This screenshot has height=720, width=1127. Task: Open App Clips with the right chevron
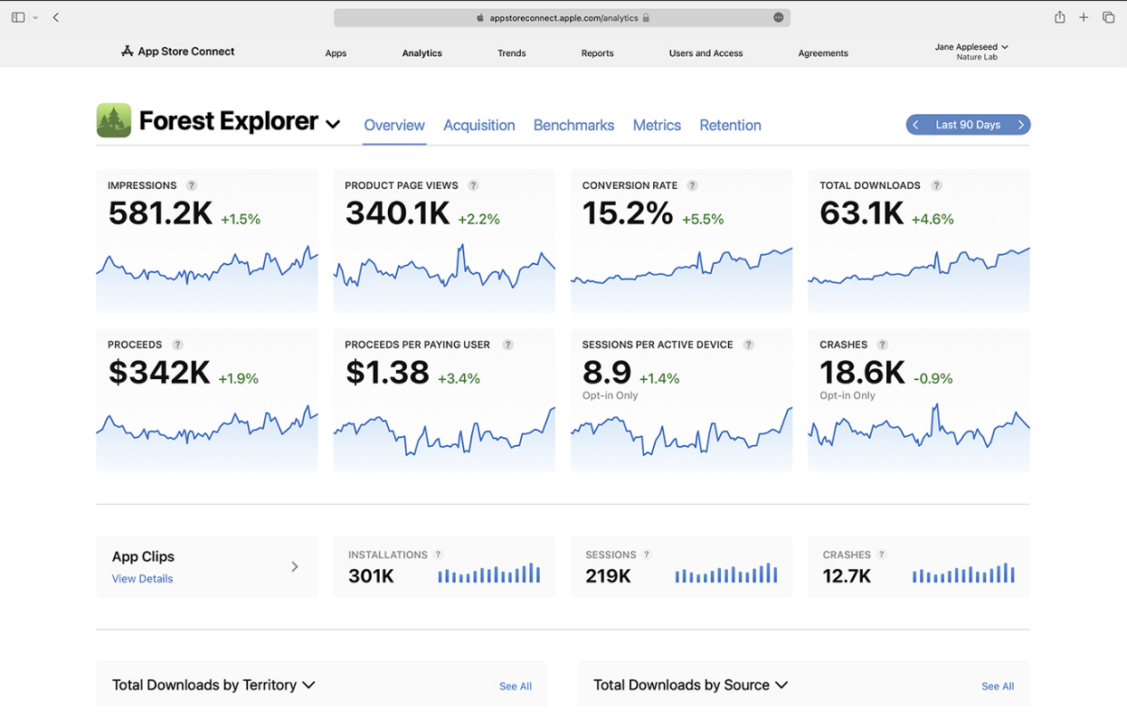(295, 567)
